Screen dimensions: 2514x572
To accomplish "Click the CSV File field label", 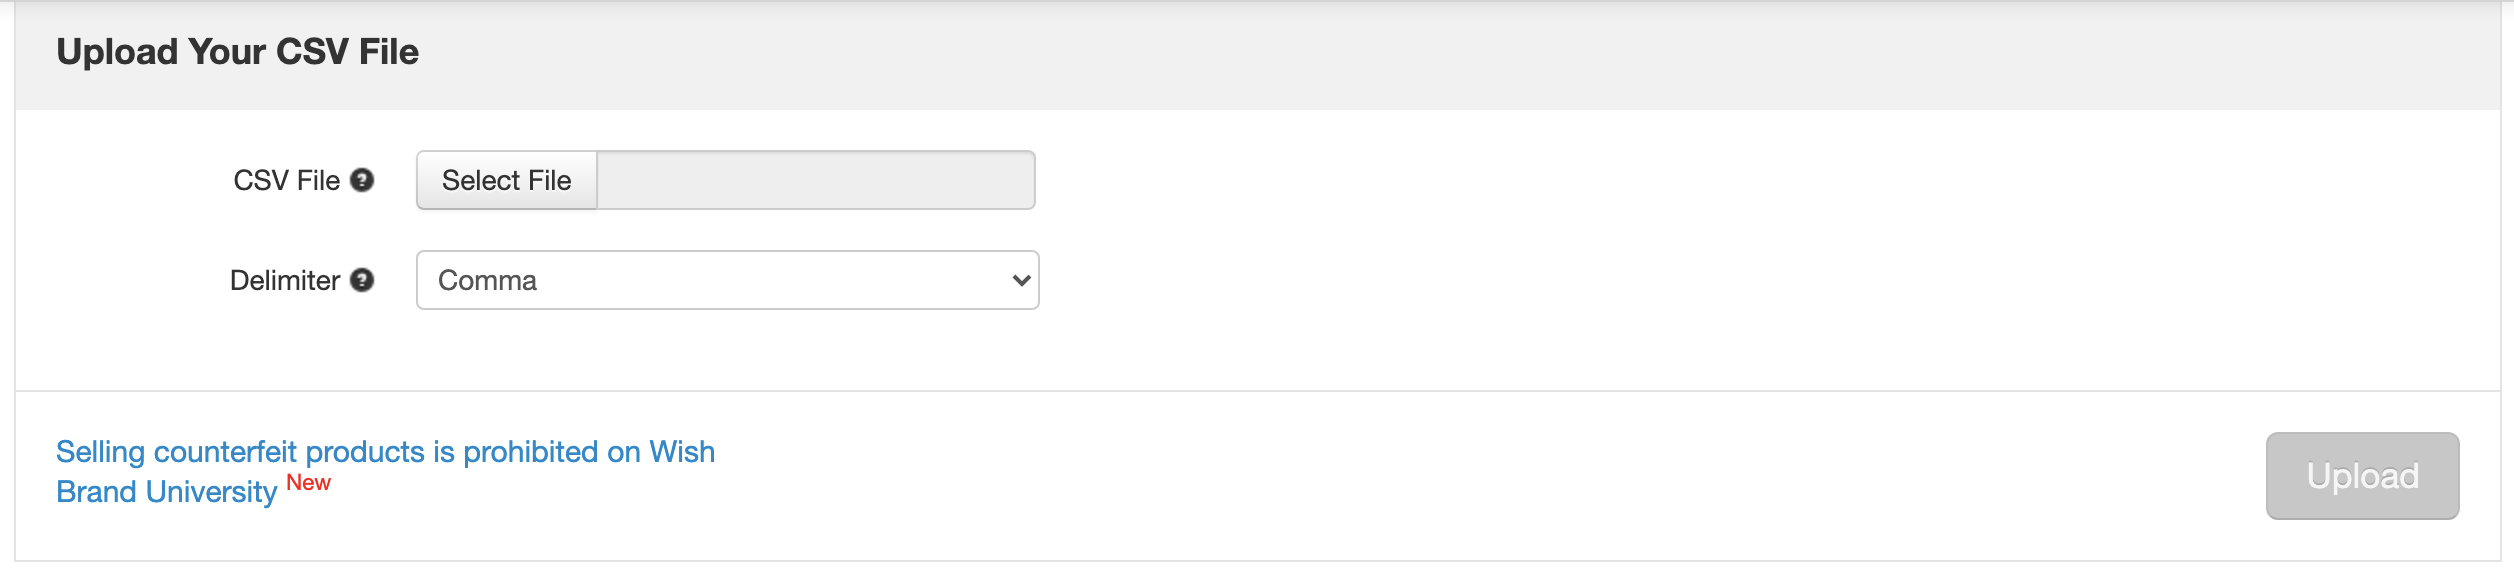I will [286, 180].
